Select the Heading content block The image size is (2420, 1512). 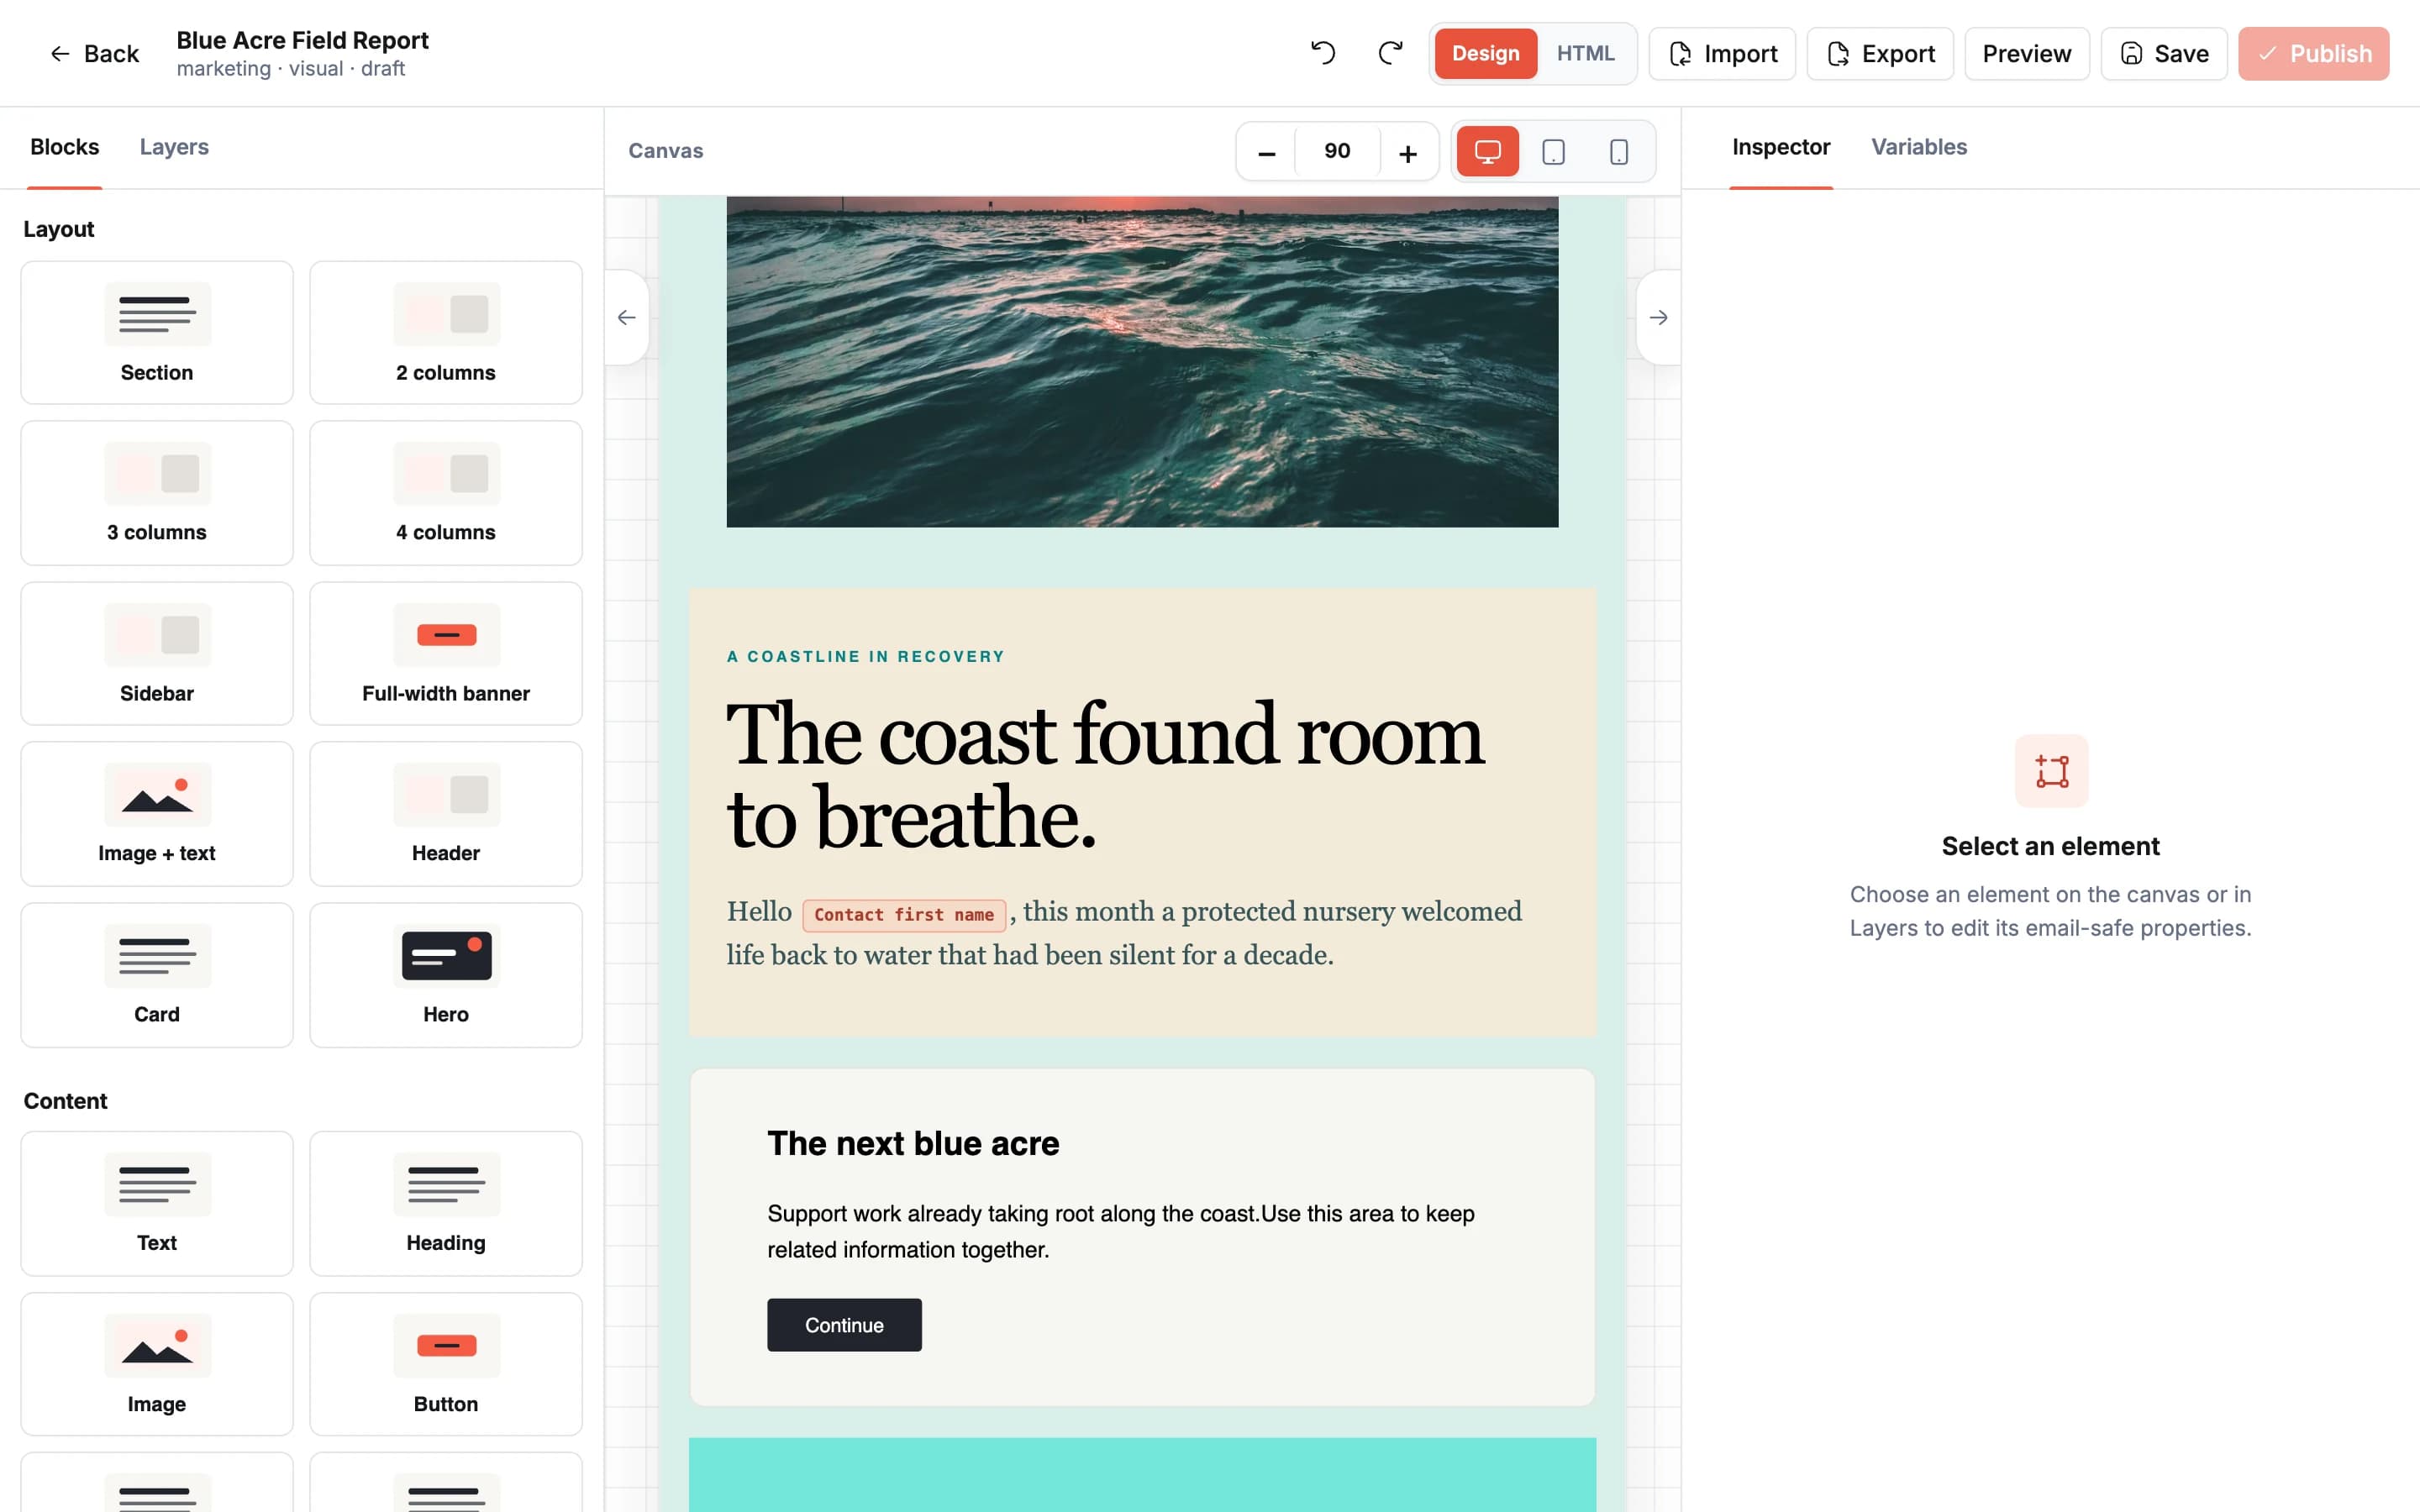[x=446, y=1204]
